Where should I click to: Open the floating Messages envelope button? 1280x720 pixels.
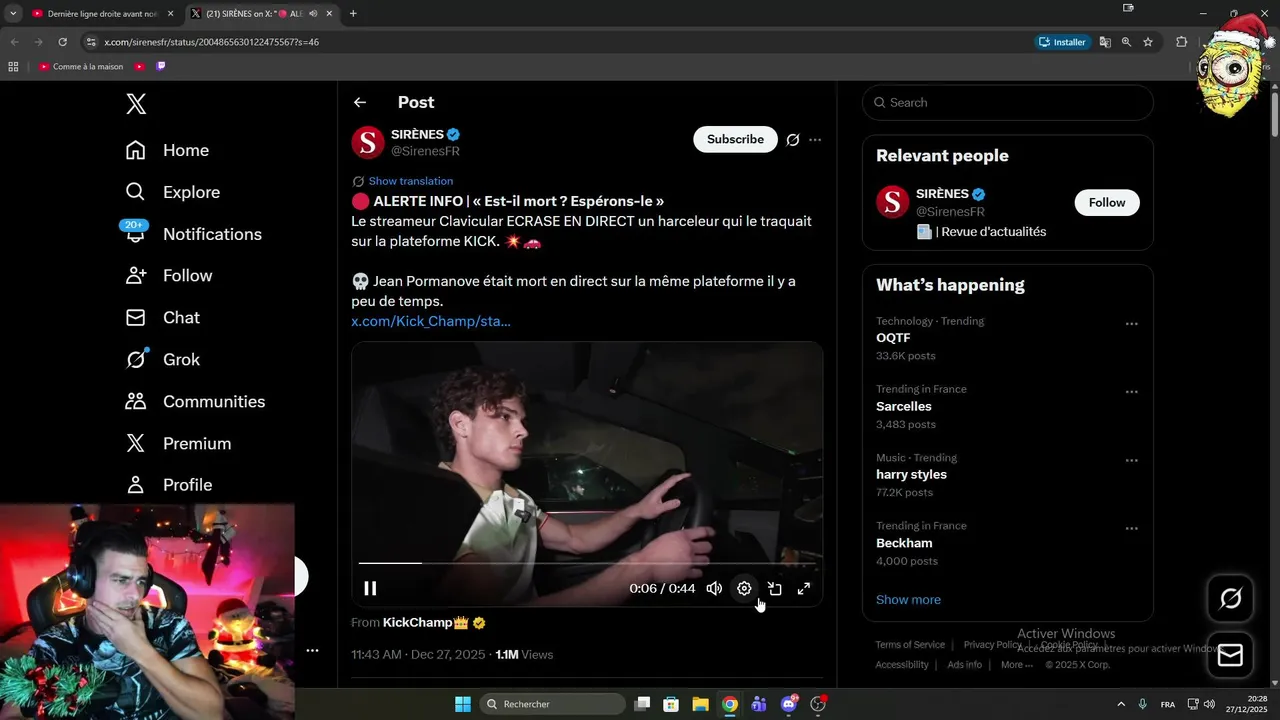click(1230, 656)
